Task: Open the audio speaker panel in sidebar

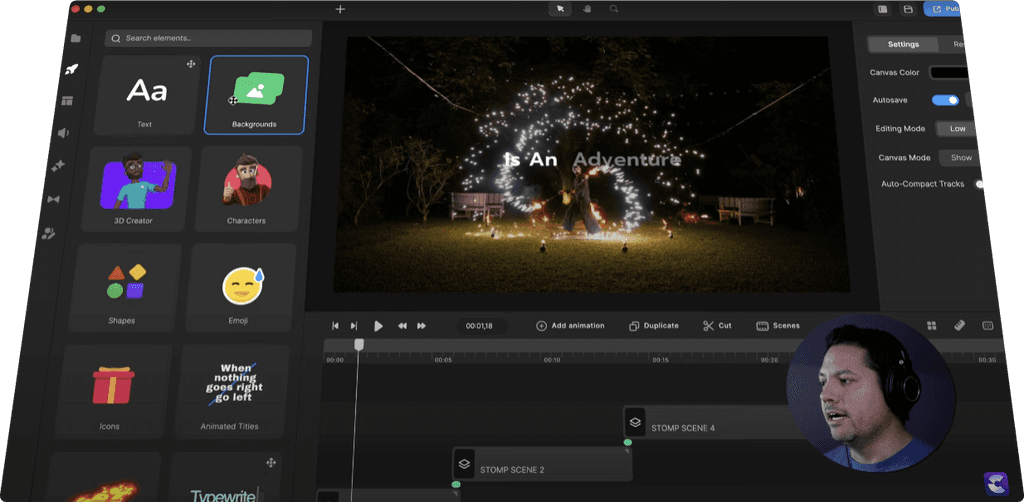Action: pos(64,133)
